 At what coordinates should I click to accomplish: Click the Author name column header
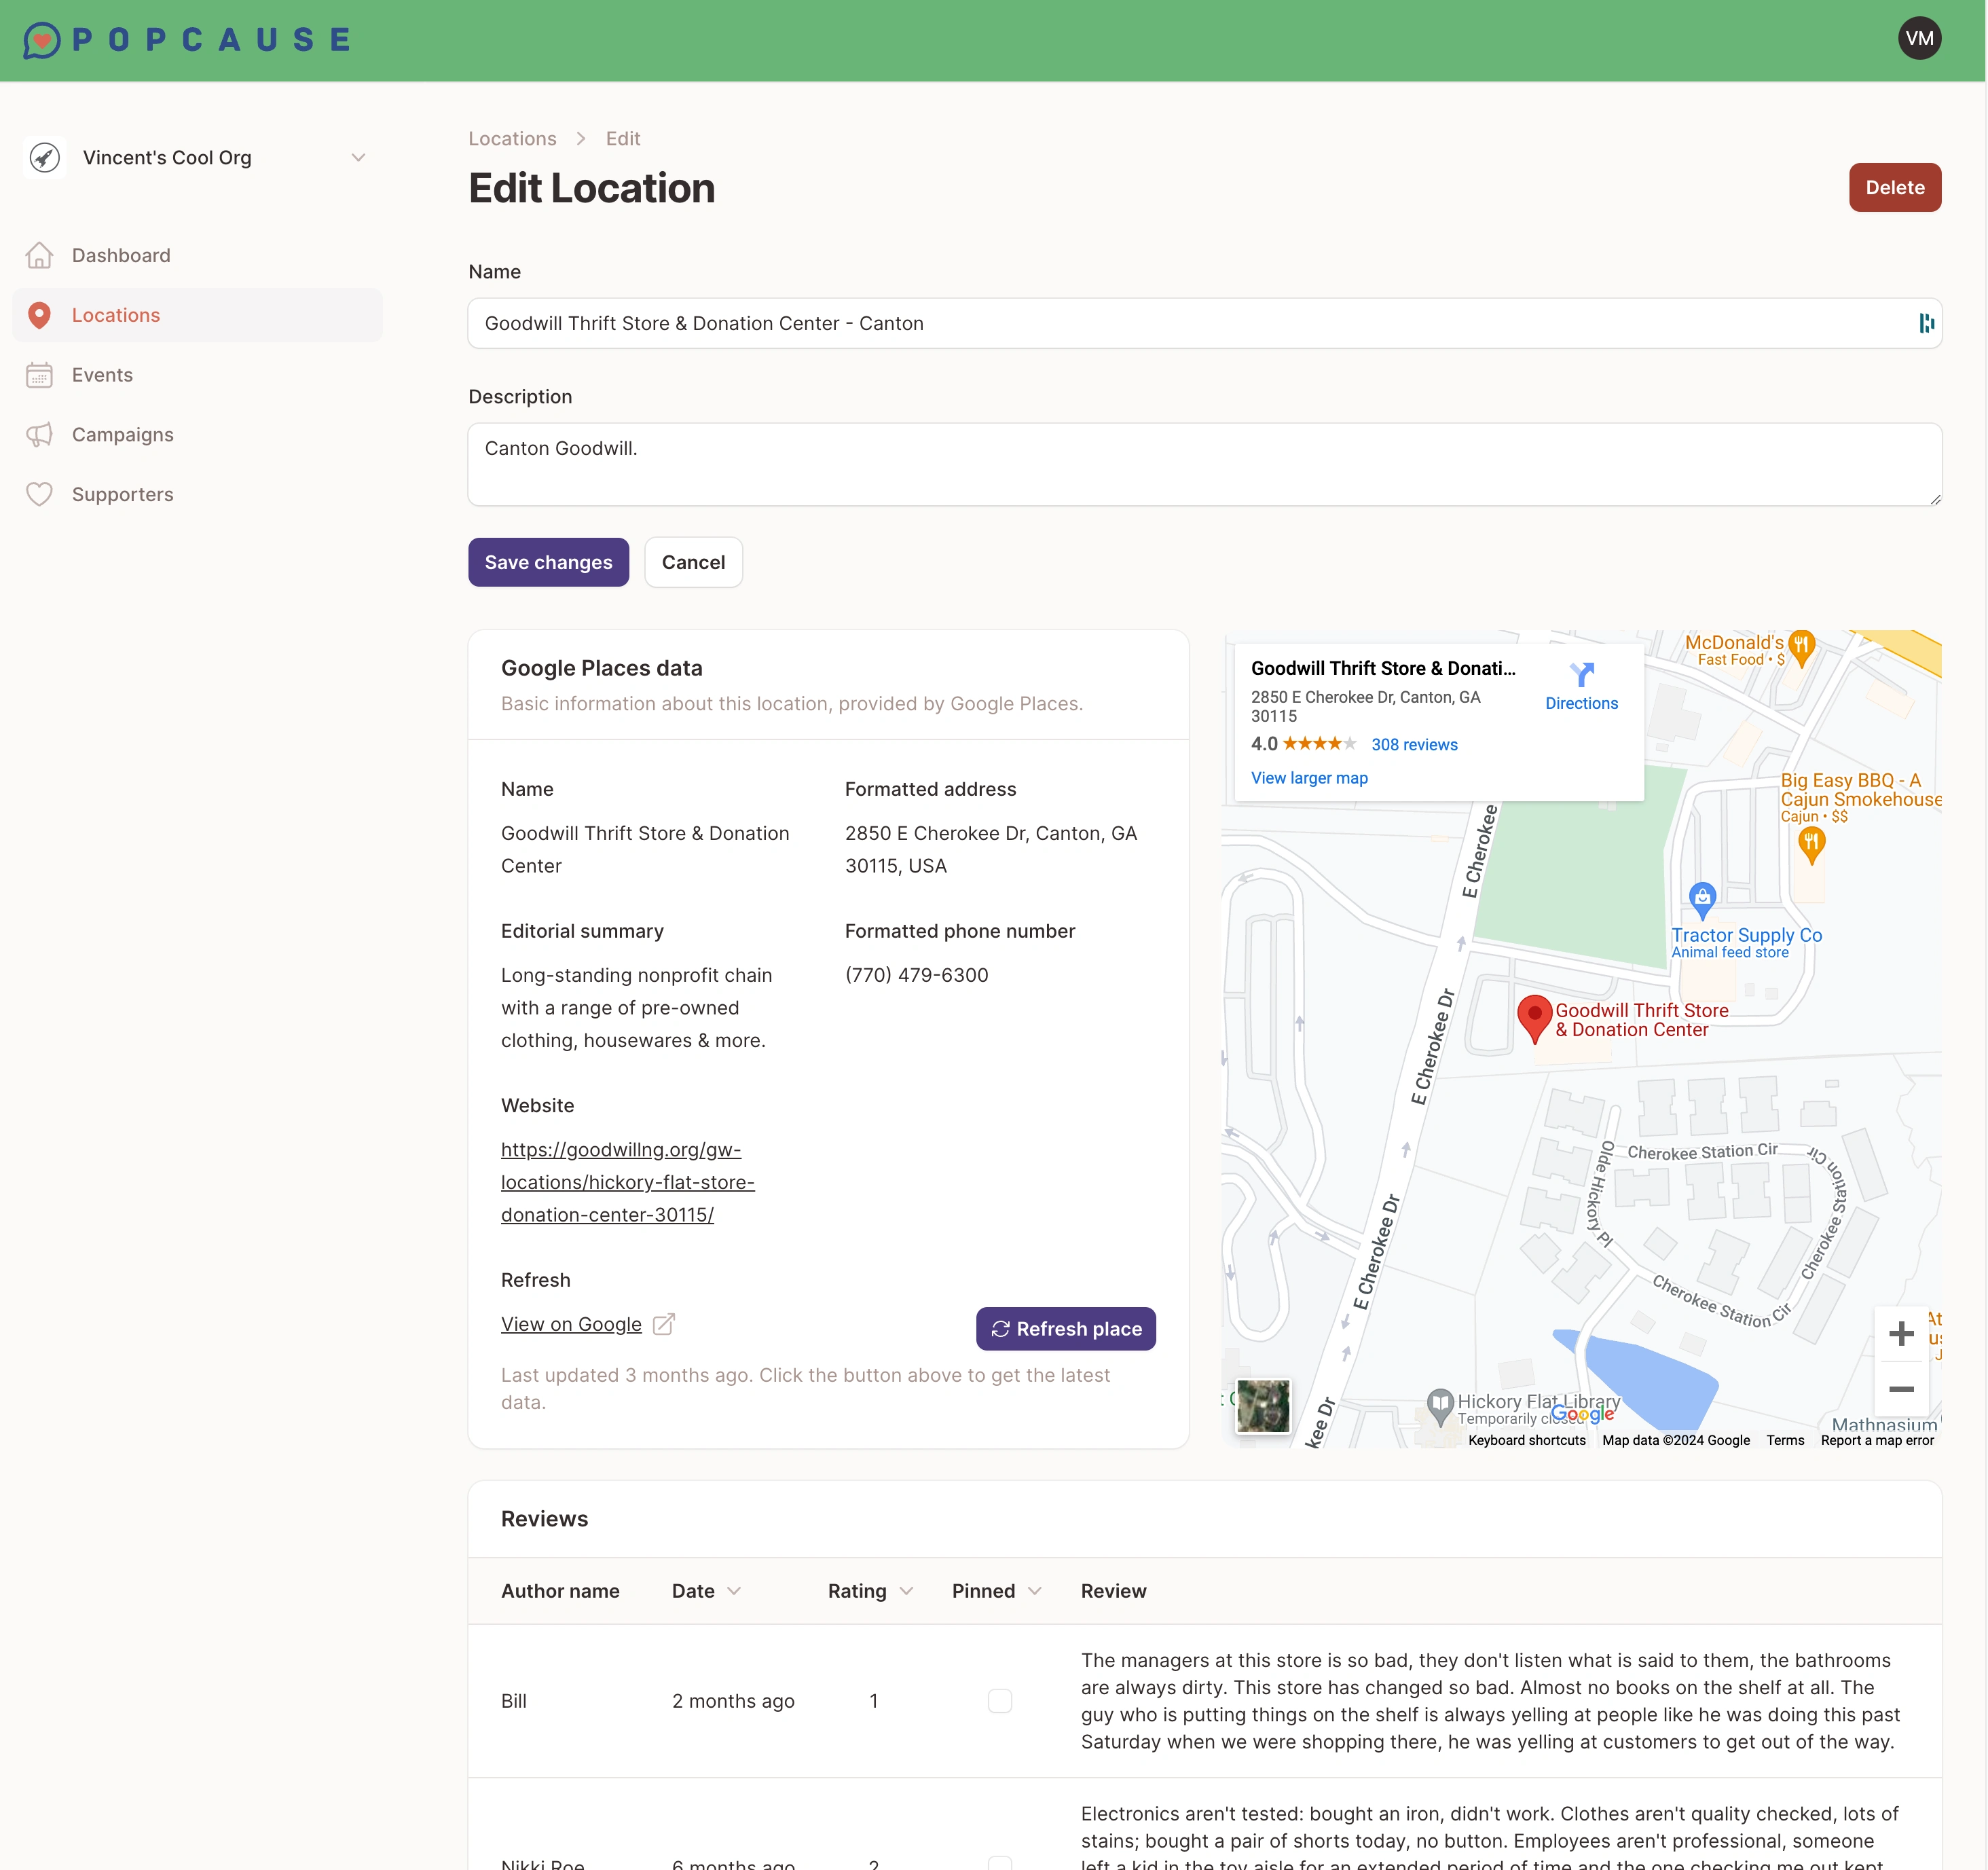[560, 1592]
